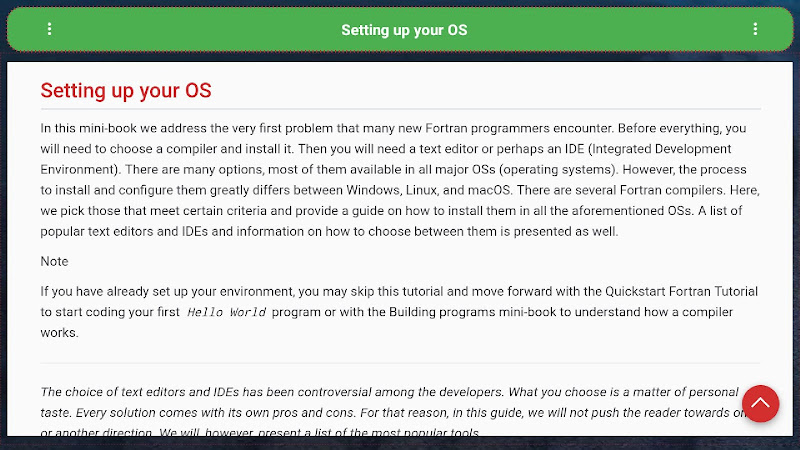Click the green header title text
Screen dimensions: 800x450
pyautogui.click(x=404, y=30)
